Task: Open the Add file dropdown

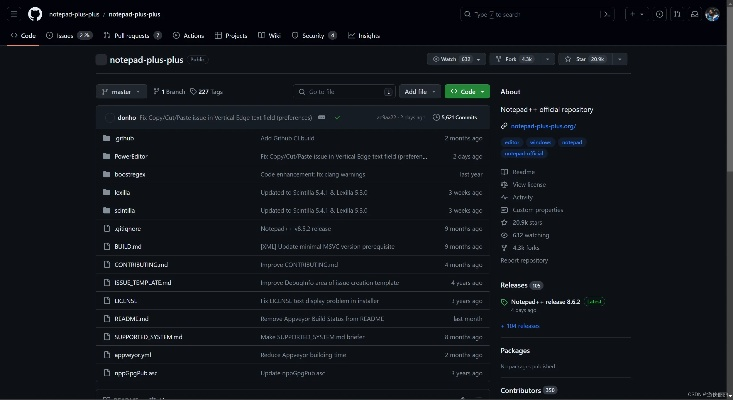Action: (419, 91)
